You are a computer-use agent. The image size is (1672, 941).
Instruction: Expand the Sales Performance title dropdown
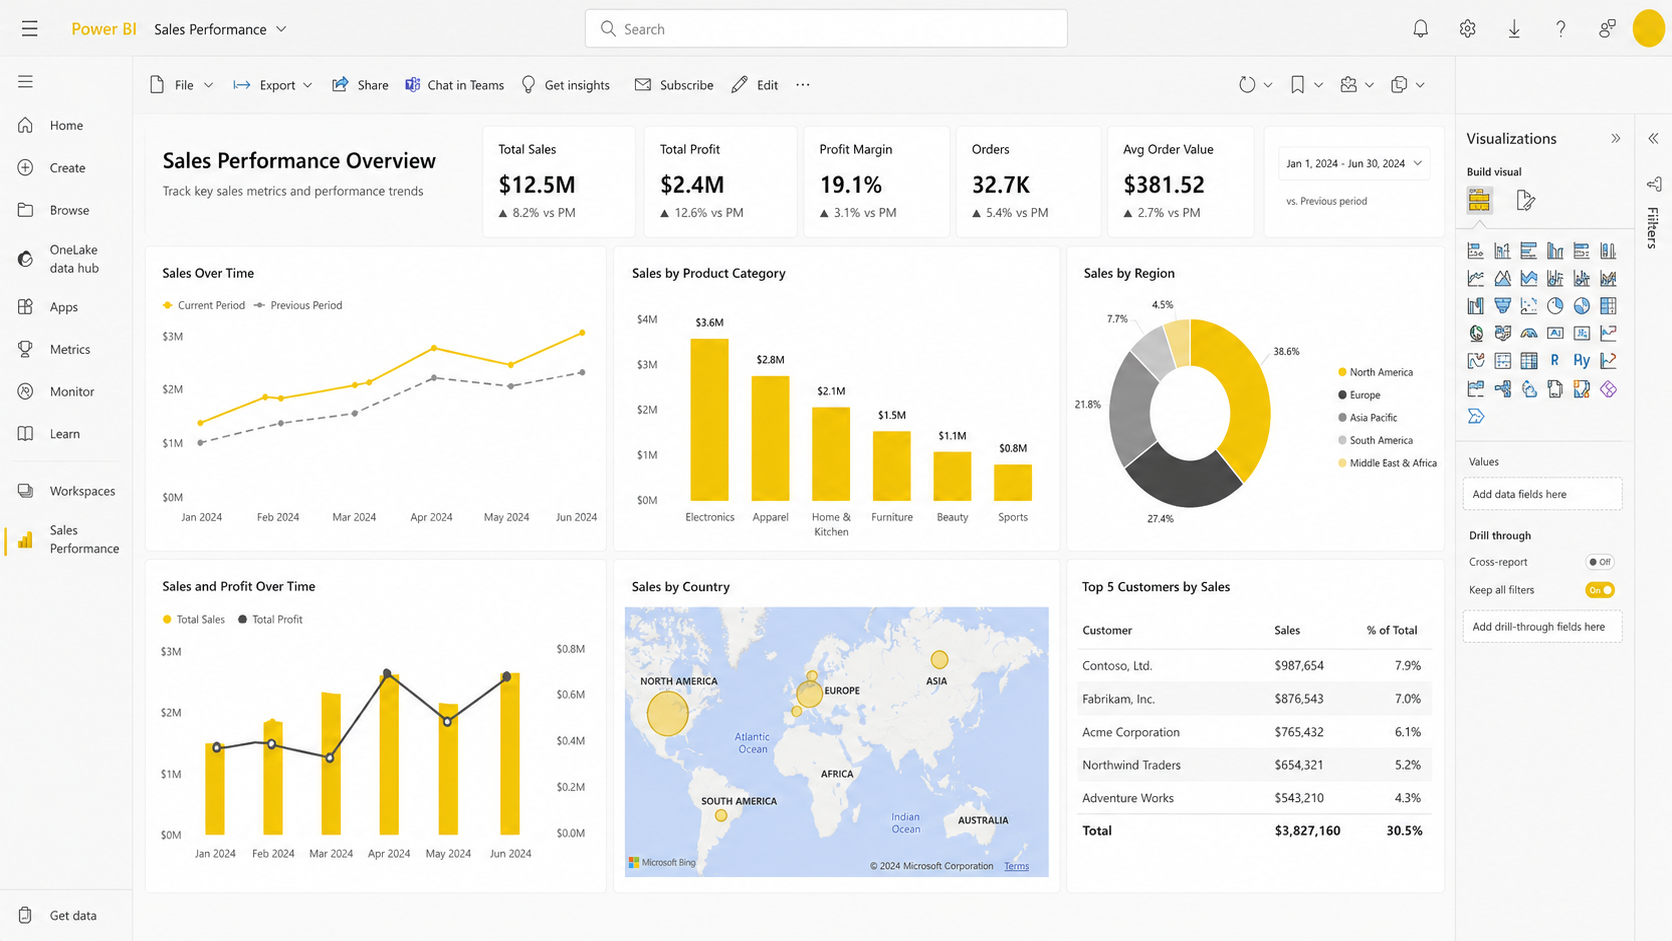281,29
